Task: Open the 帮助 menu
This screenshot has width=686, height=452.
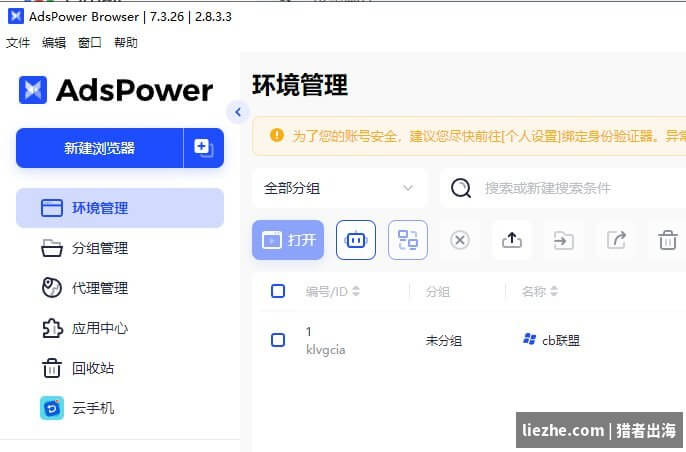Action: point(126,42)
